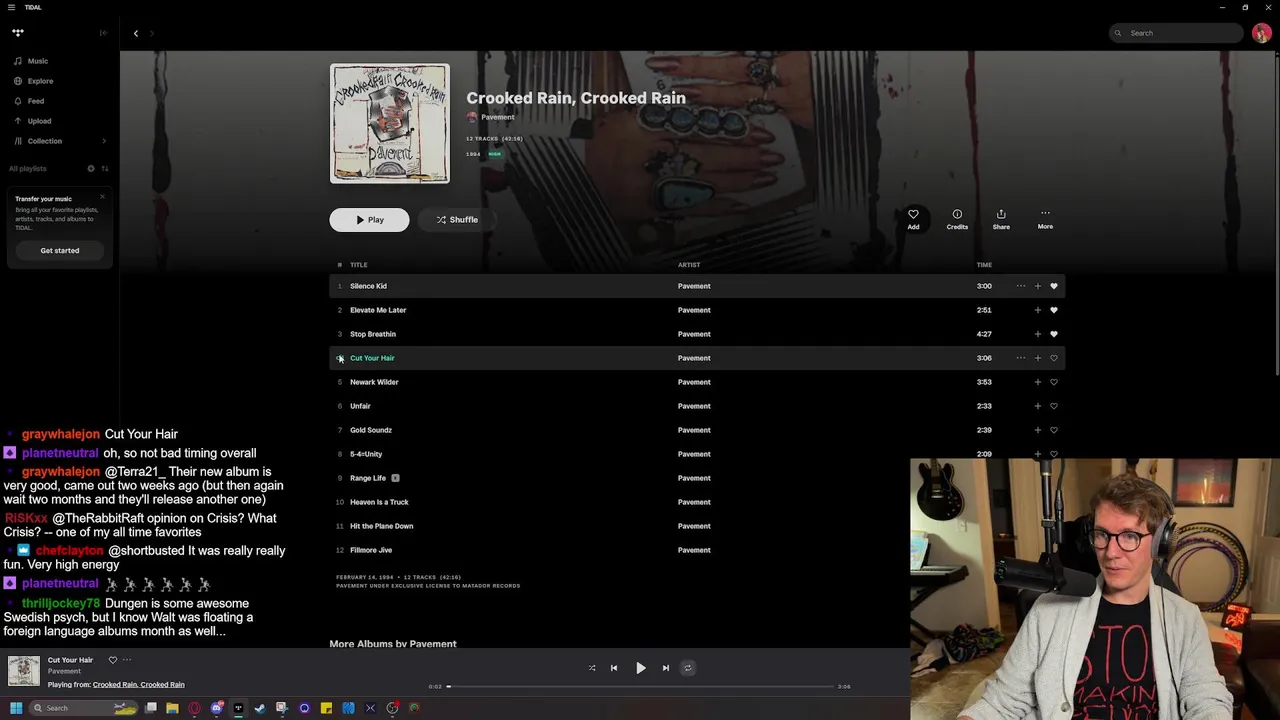Add the album with the heart icon
Image resolution: width=1280 pixels, height=720 pixels.
[913, 219]
